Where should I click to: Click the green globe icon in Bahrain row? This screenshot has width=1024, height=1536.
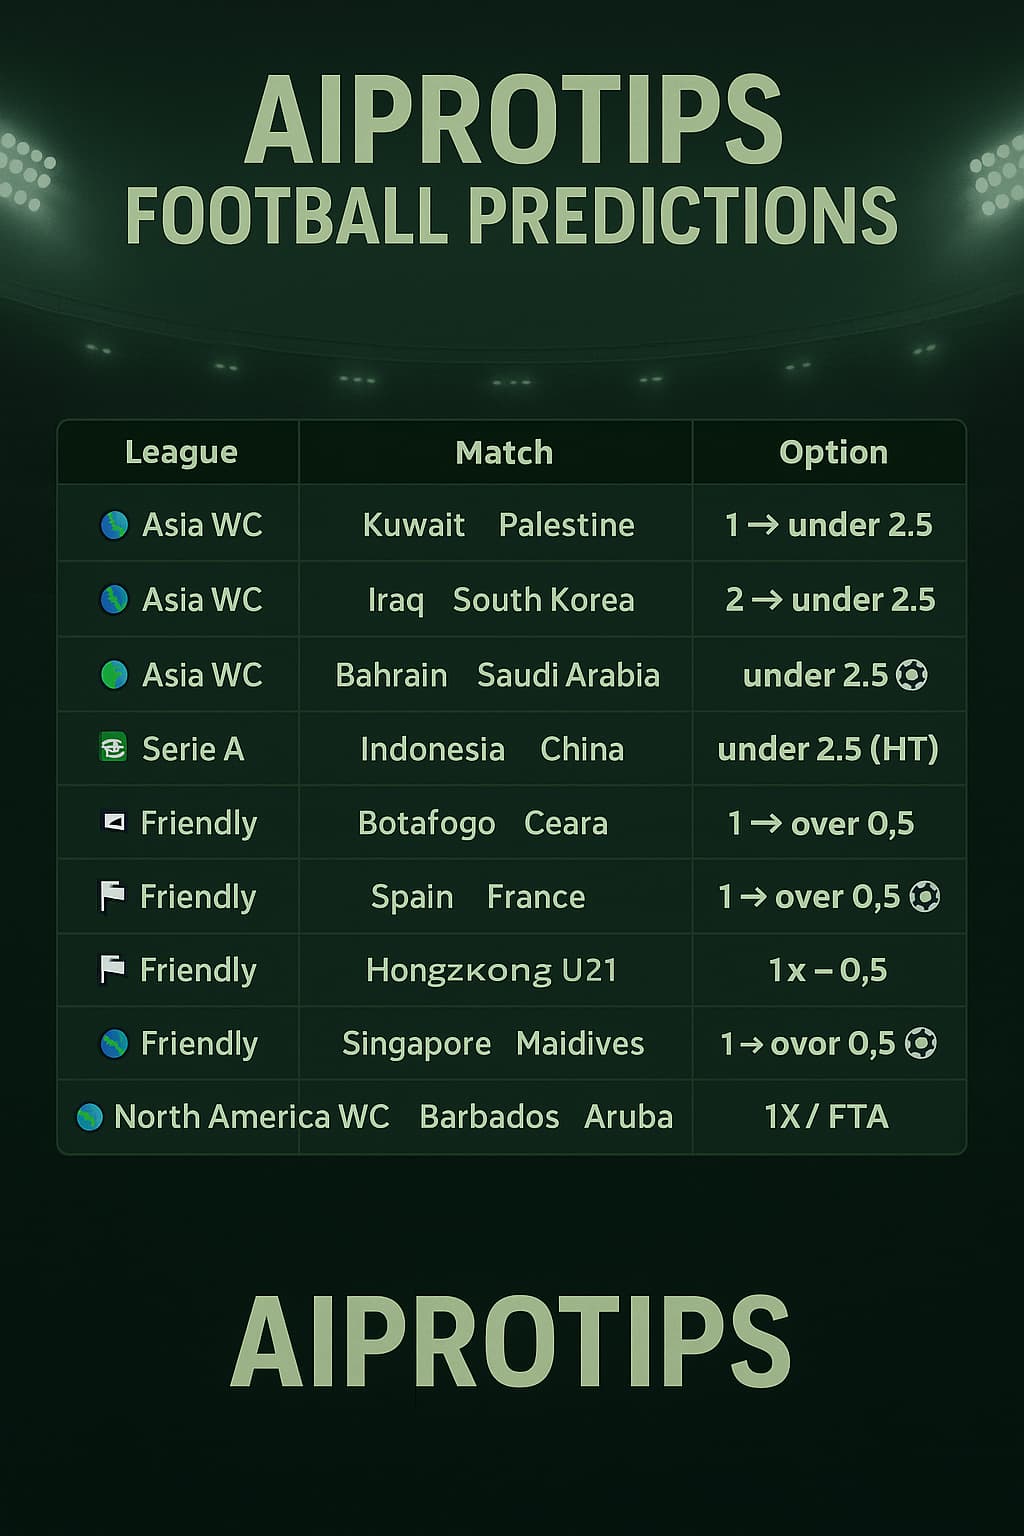(114, 675)
